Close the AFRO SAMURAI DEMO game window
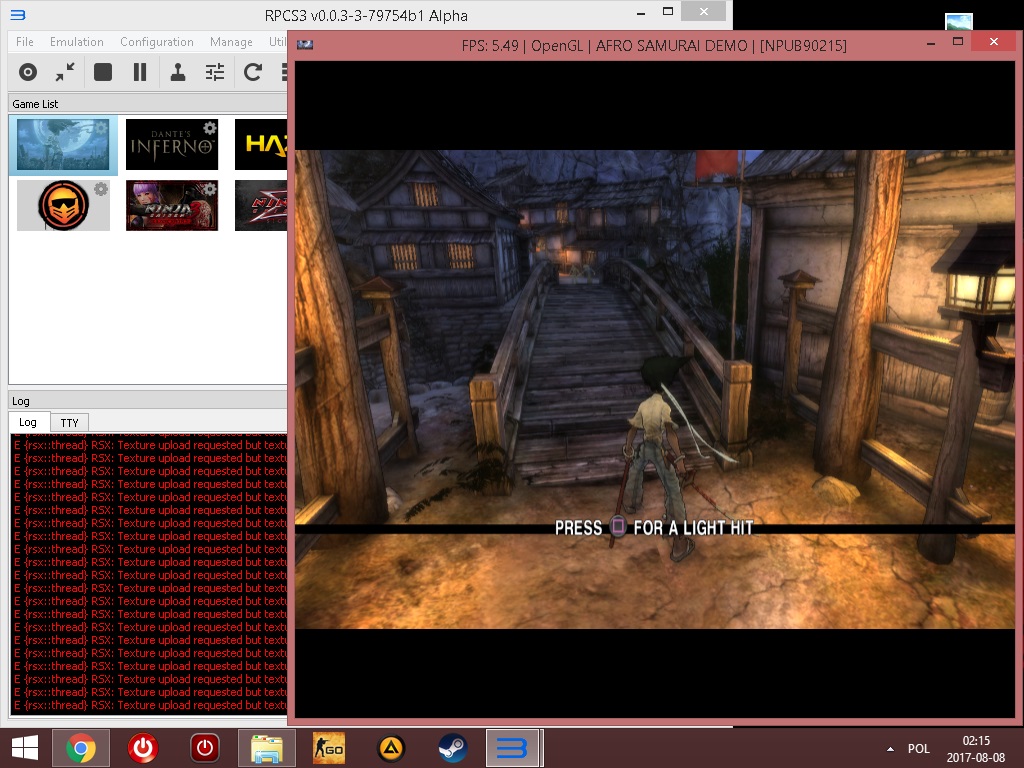The width and height of the screenshot is (1024, 768). click(993, 41)
